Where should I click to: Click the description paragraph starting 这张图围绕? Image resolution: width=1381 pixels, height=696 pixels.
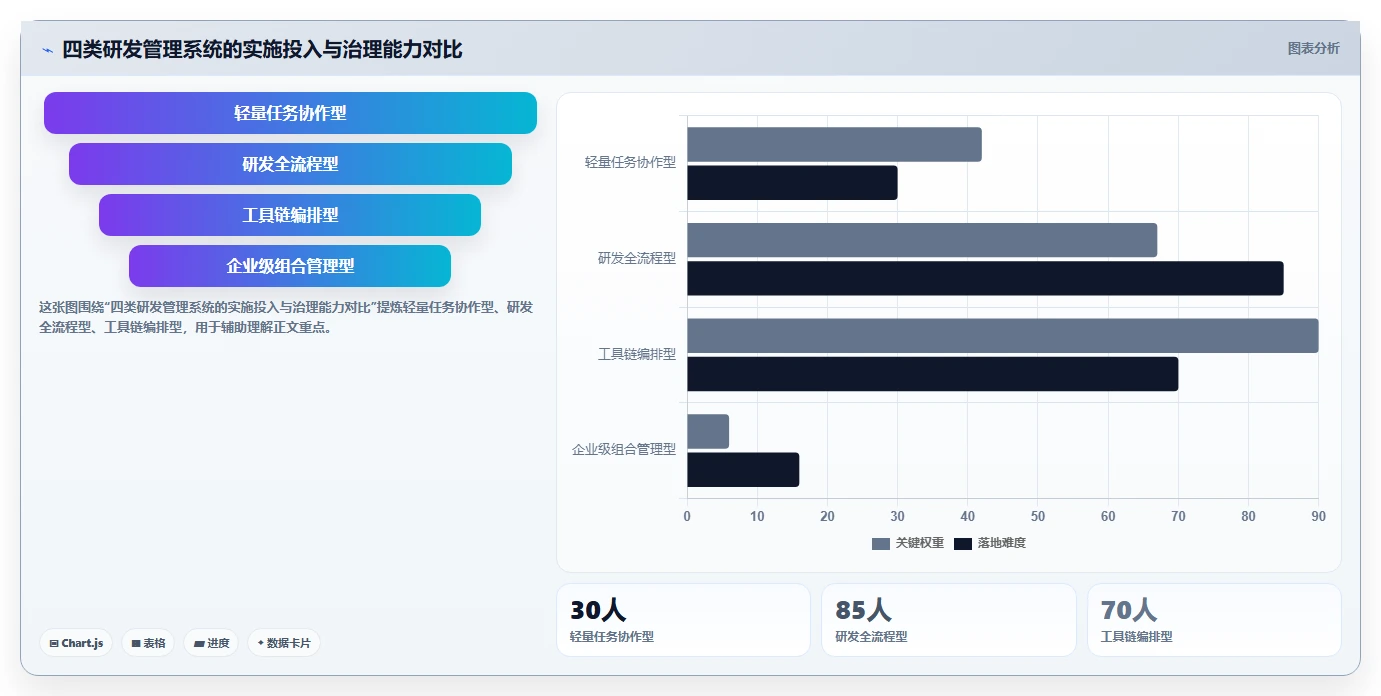pos(286,317)
